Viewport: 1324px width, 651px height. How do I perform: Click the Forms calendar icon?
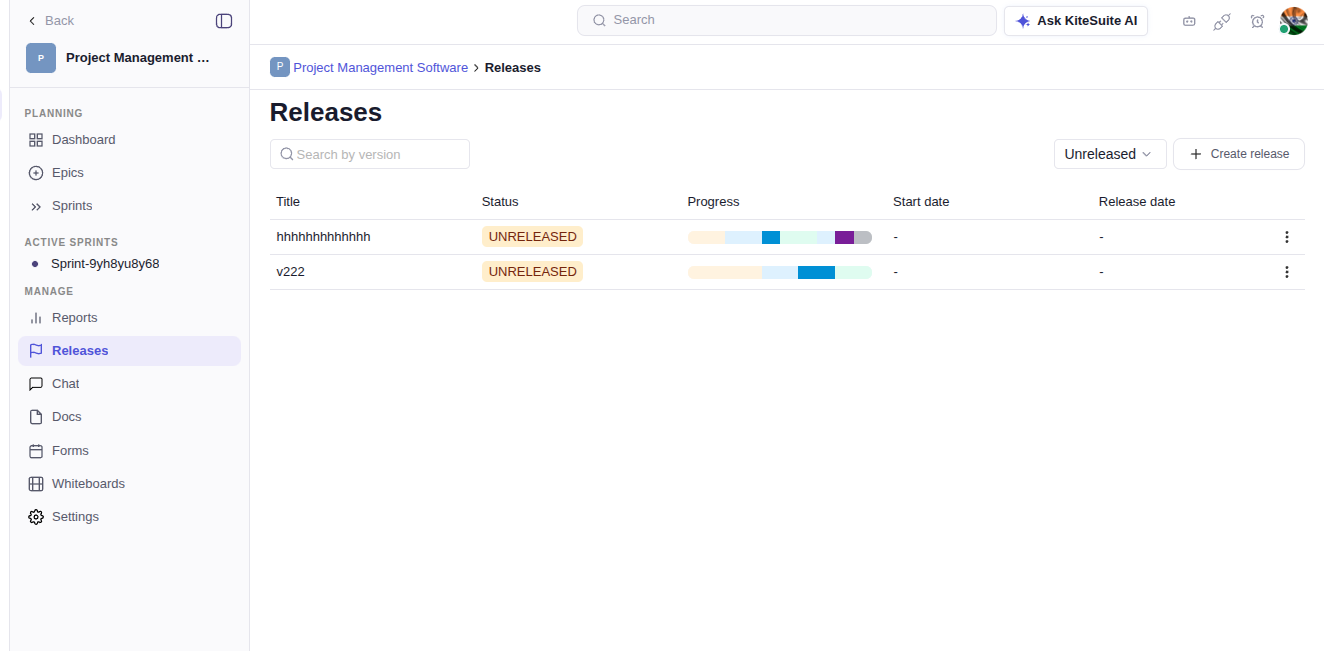pyautogui.click(x=36, y=451)
